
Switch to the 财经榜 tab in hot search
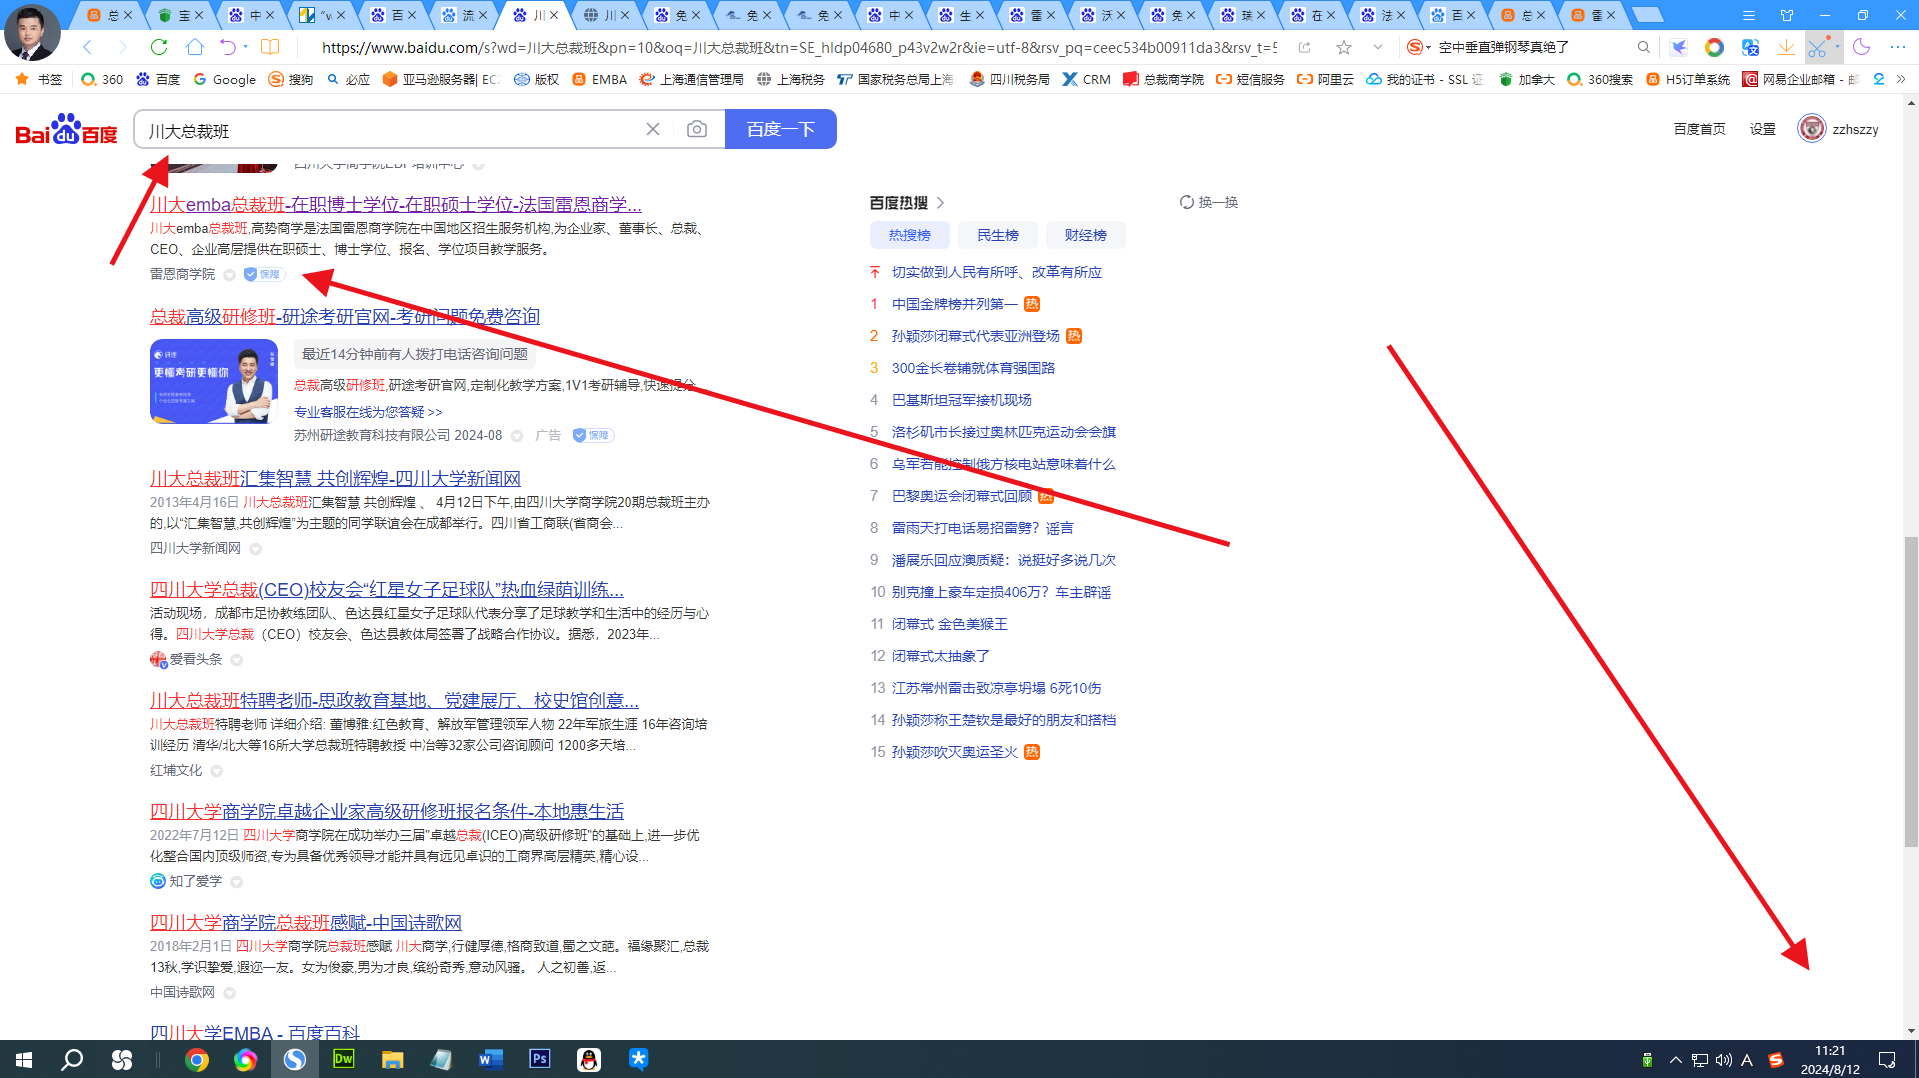[1085, 235]
